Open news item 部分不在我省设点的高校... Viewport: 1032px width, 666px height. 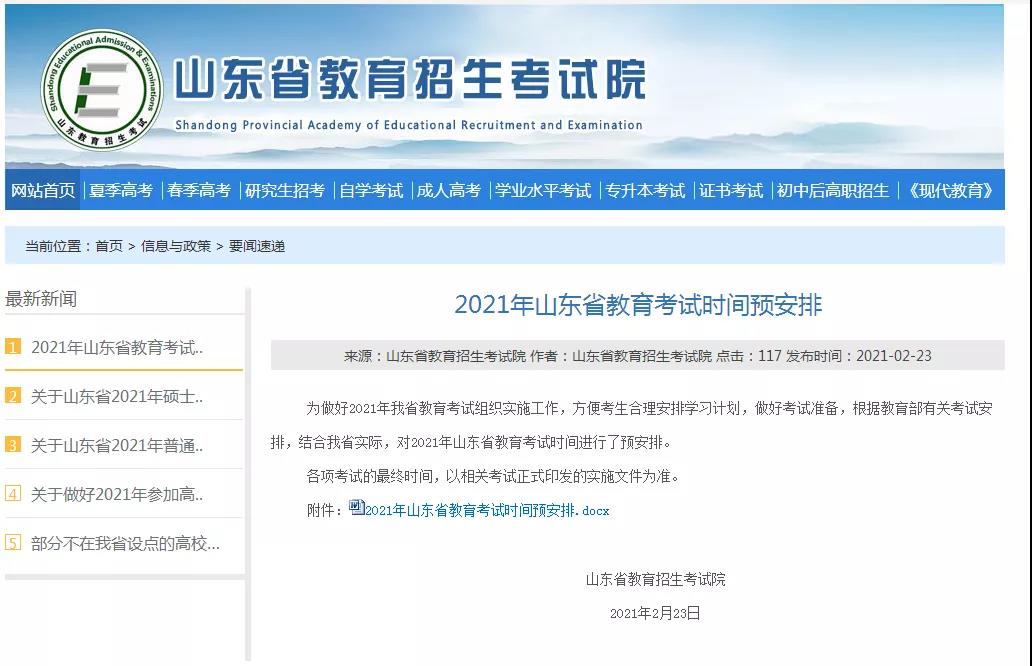(x=125, y=543)
